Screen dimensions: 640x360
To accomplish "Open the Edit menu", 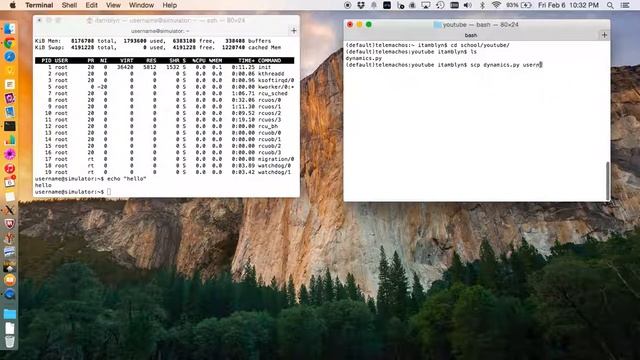I will [91, 5].
